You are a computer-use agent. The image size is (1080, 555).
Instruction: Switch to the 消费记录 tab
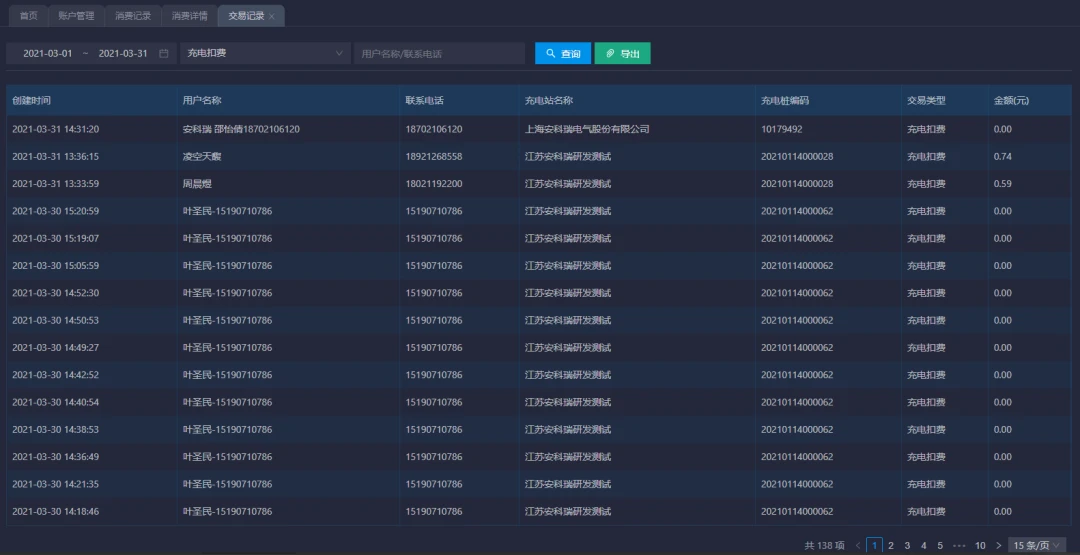[133, 16]
